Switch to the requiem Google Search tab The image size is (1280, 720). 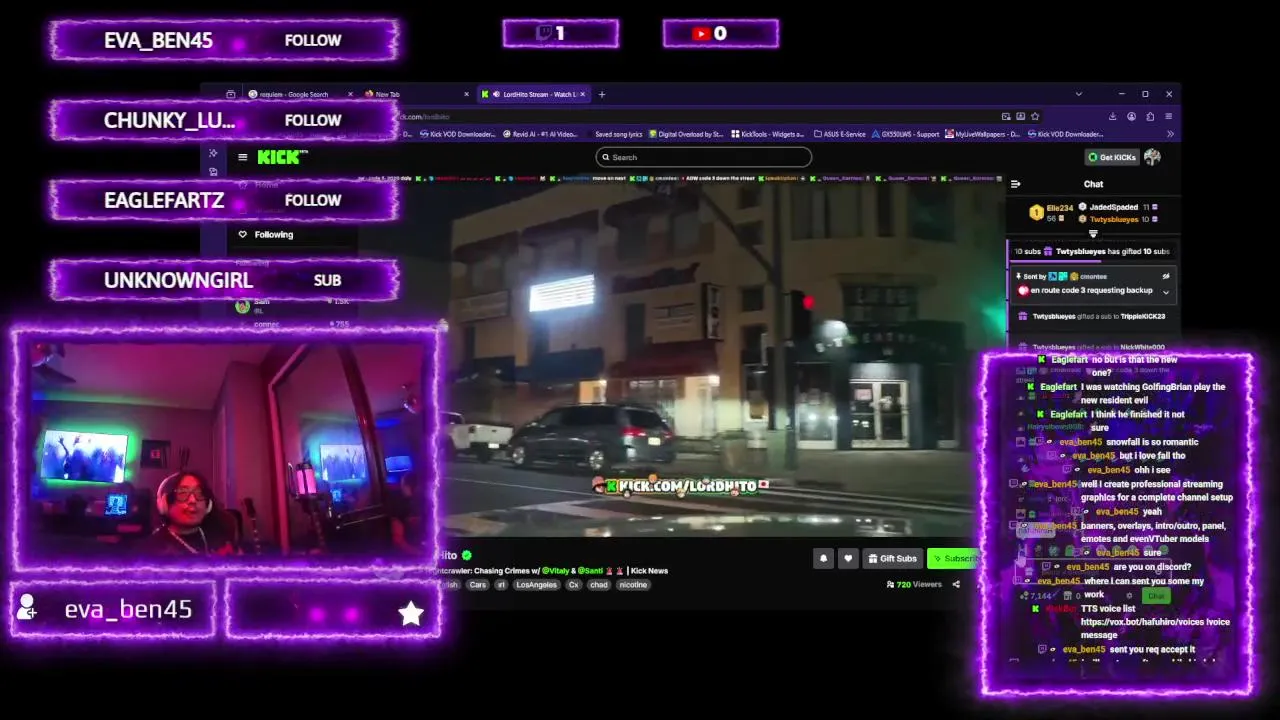(x=300, y=94)
